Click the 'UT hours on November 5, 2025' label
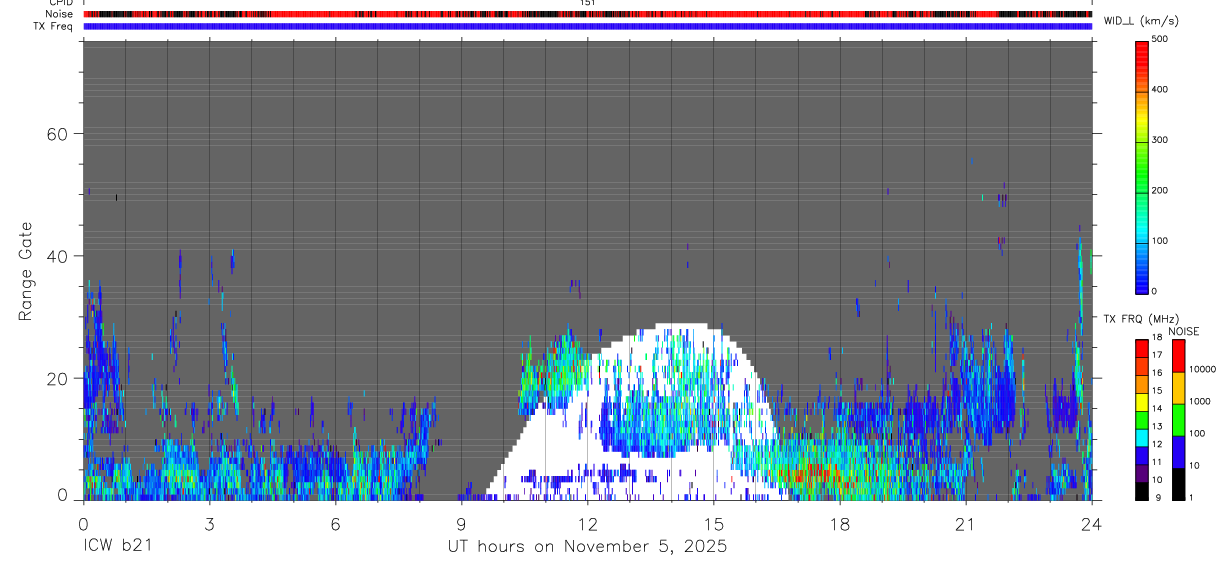The height and width of the screenshot is (567, 1228). coord(586,547)
